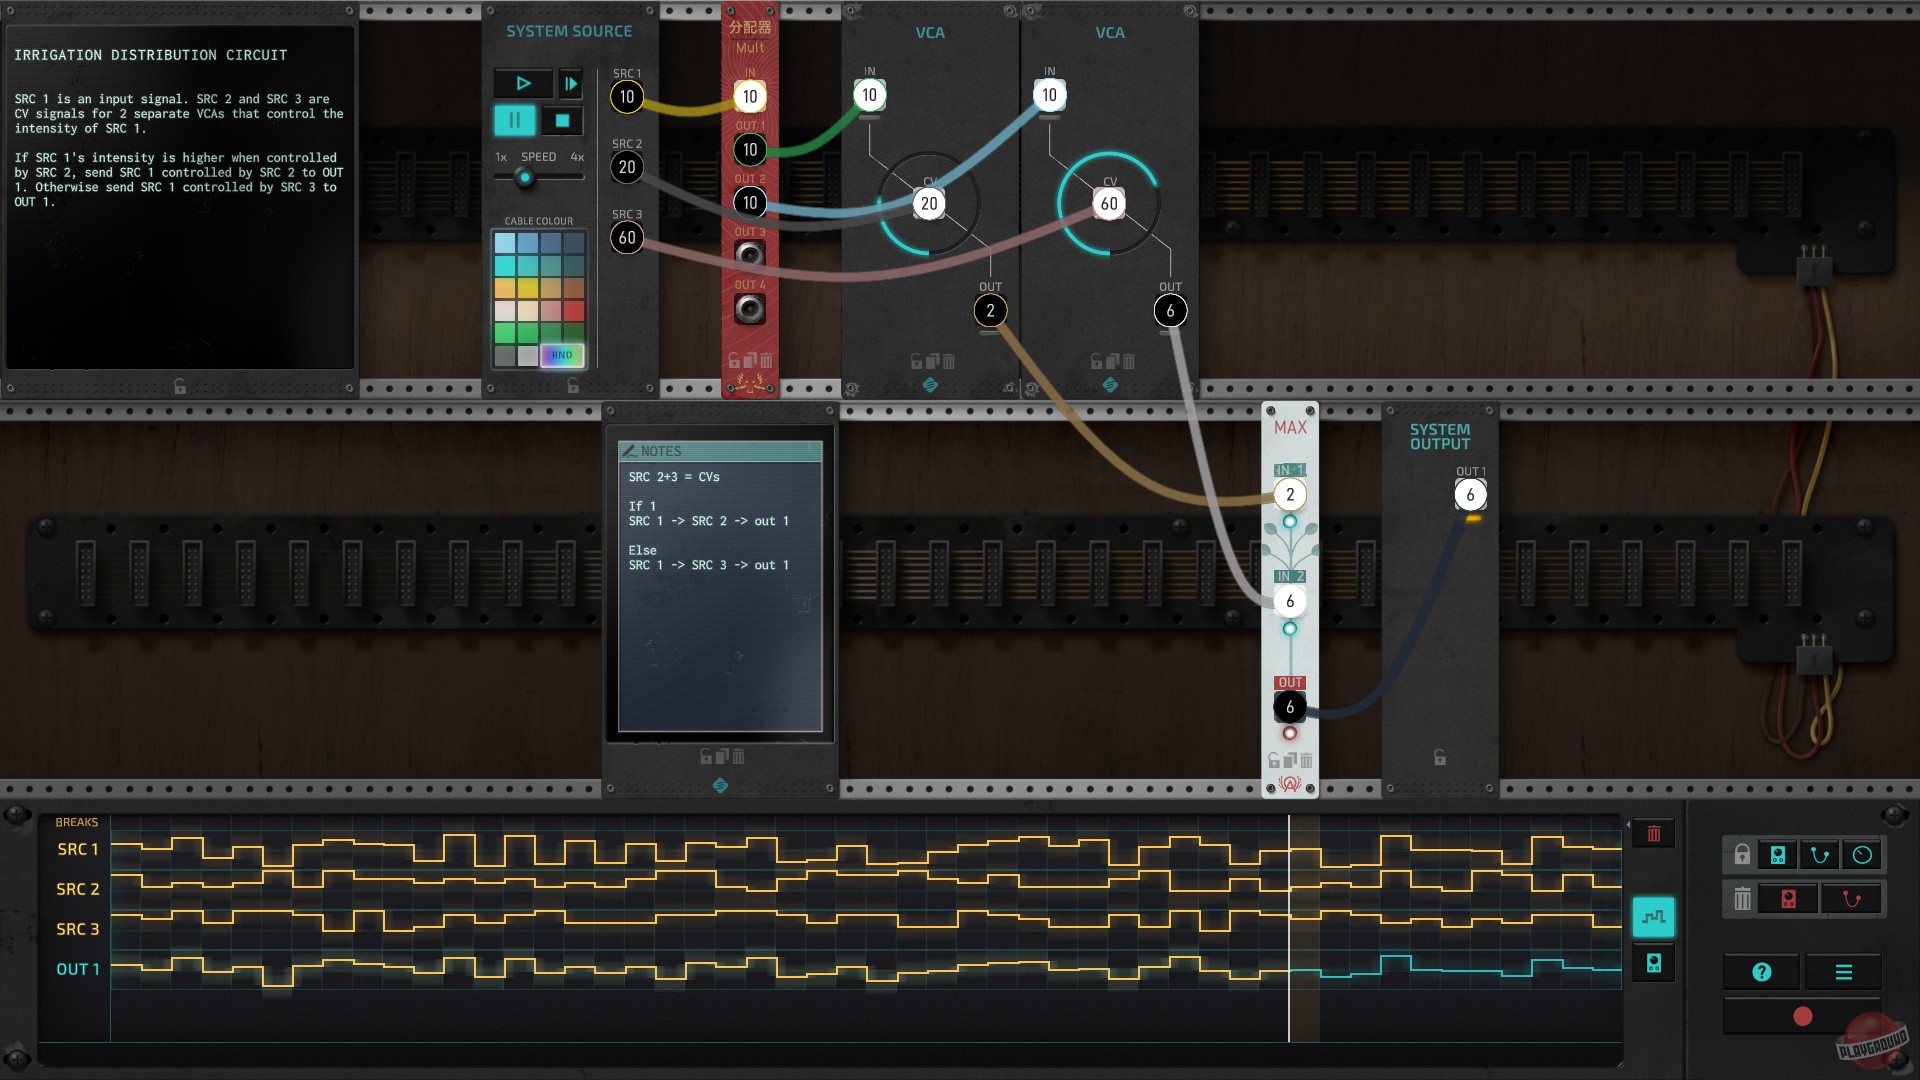Click the cyan dial knob icon
Viewport: 1920px width, 1080px height.
coord(1862,855)
